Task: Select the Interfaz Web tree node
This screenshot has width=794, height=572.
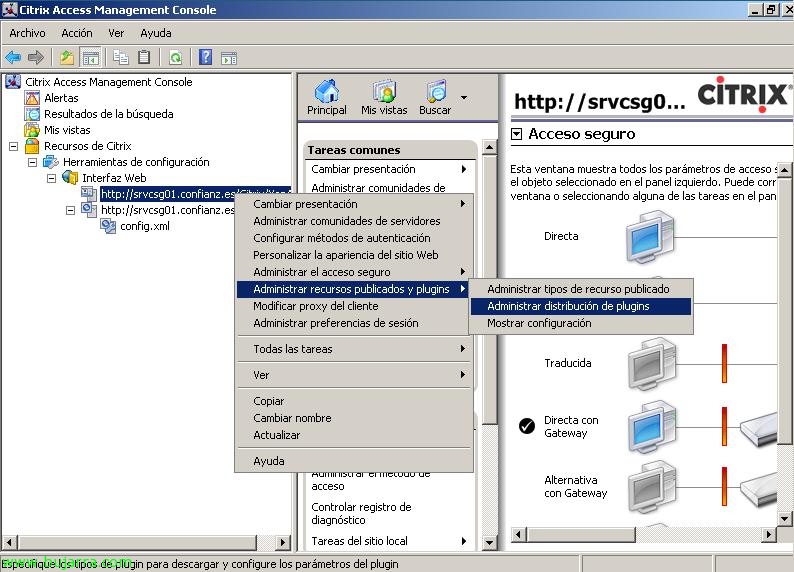Action: [x=114, y=178]
